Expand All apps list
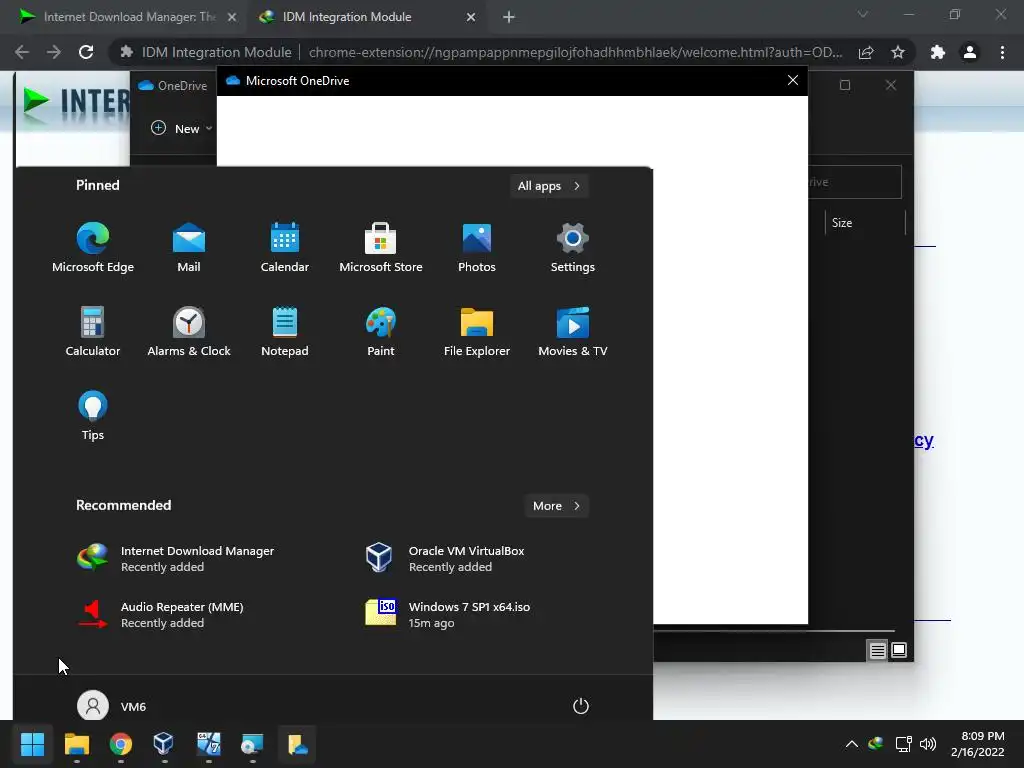The image size is (1024, 768). pos(549,186)
